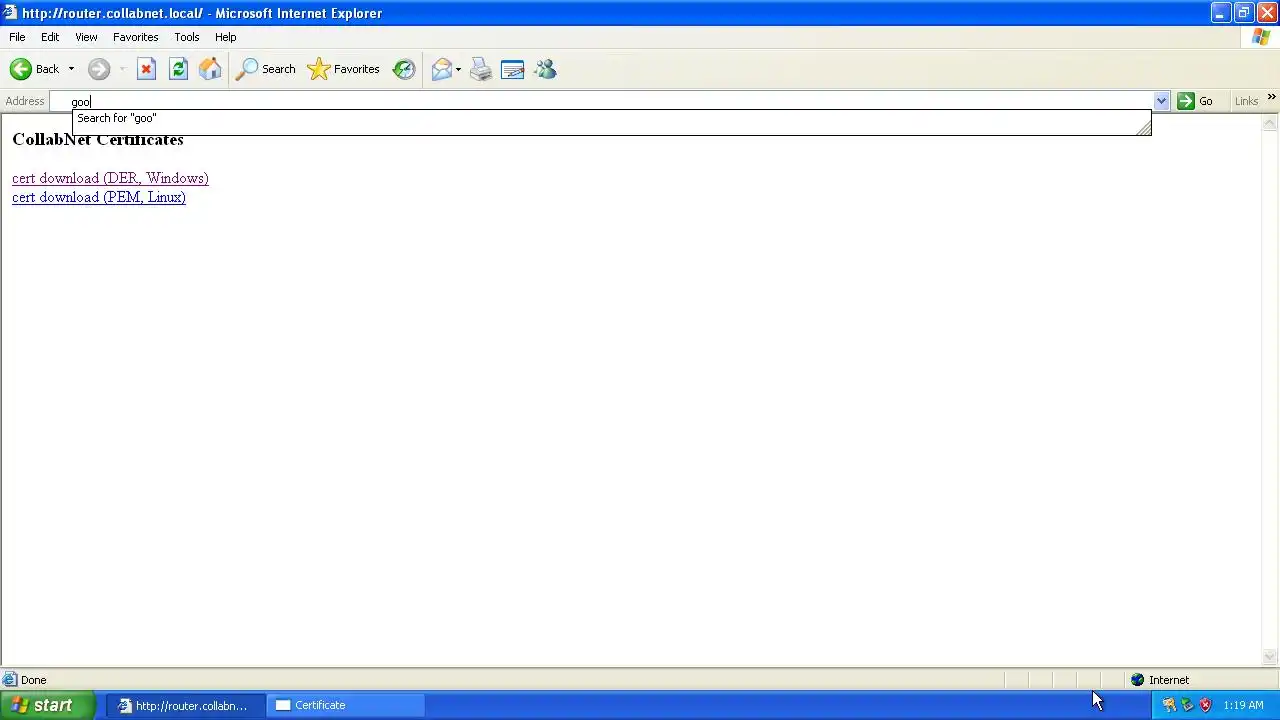The height and width of the screenshot is (720, 1280).
Task: Click the autocomplete list resize grip
Action: (1143, 128)
